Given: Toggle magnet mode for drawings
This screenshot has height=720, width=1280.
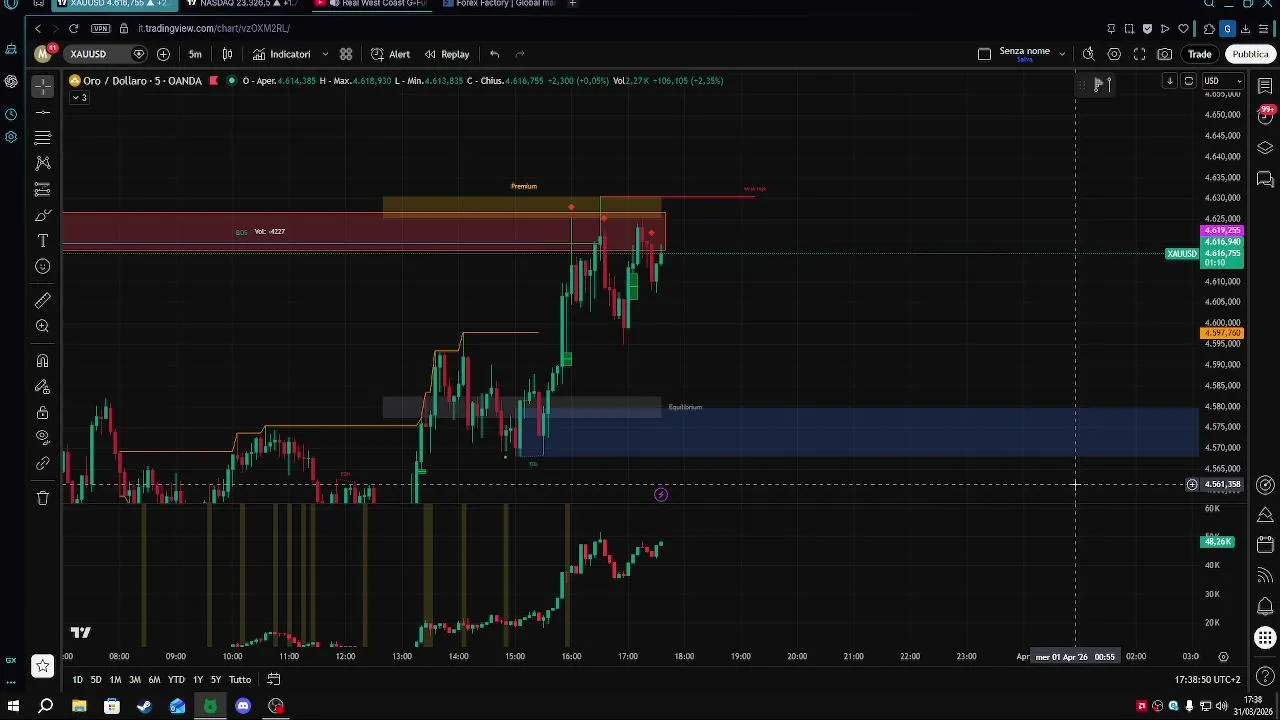Looking at the screenshot, I should click(x=42, y=361).
